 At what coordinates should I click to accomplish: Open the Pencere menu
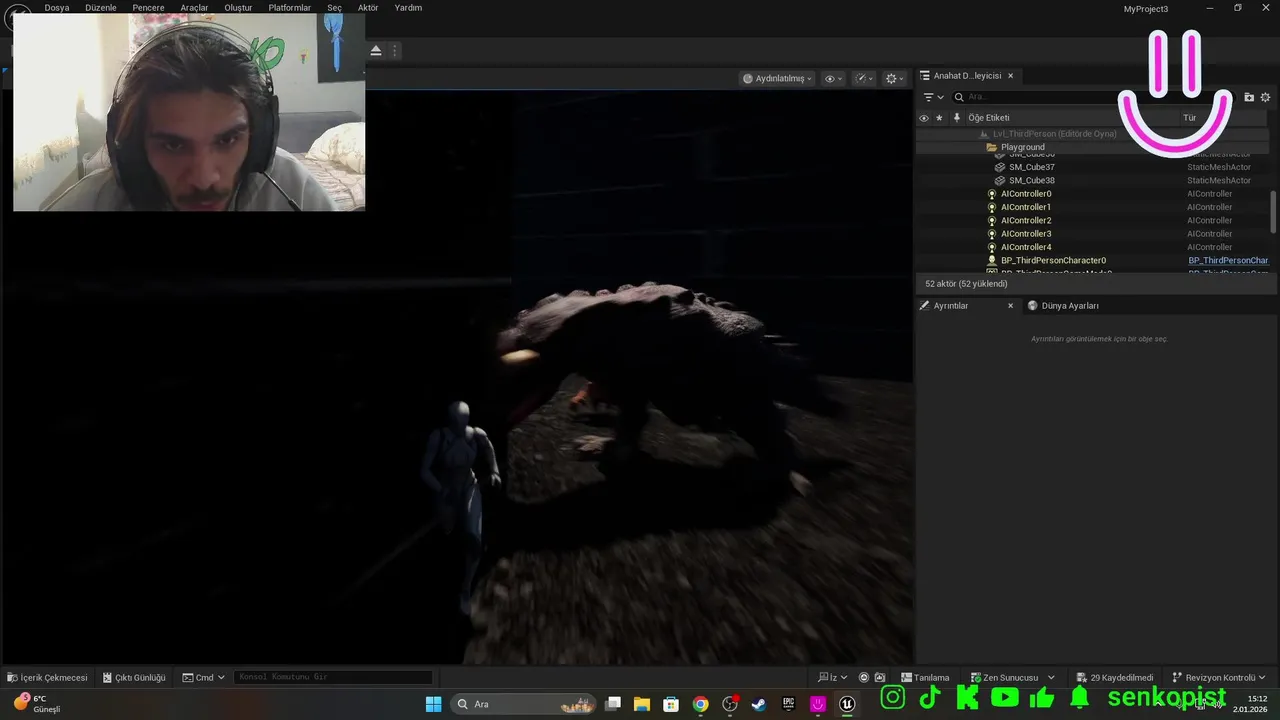(148, 8)
